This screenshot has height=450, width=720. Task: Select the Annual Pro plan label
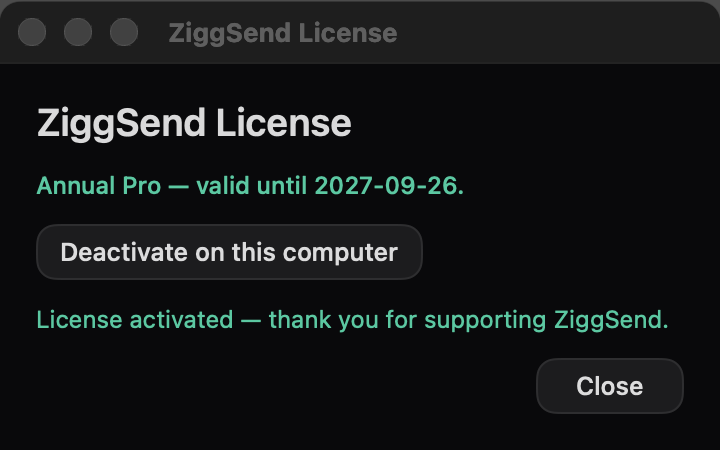[x=99, y=186]
